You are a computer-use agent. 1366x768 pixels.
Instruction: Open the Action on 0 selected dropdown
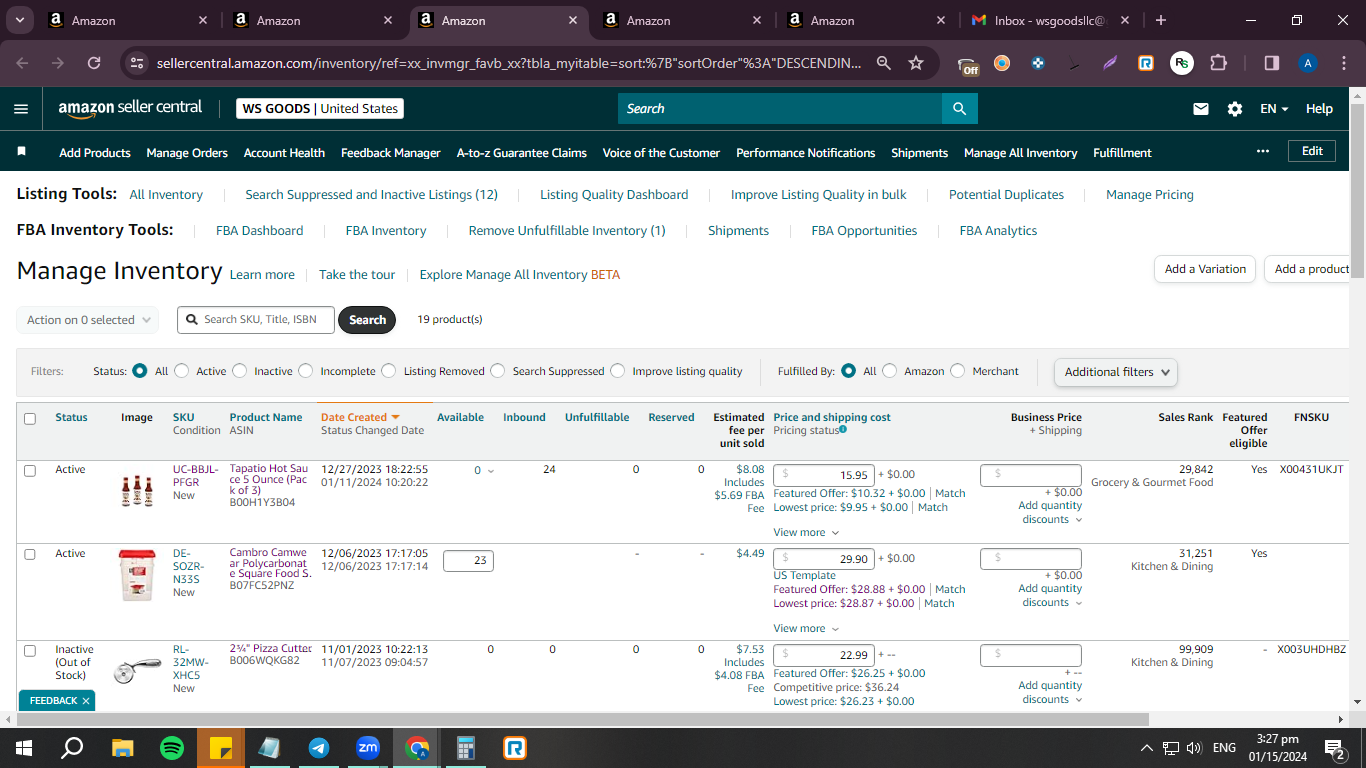point(88,320)
